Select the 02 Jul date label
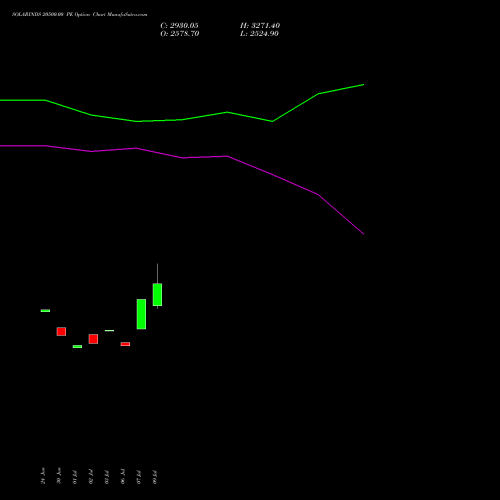 (91, 477)
